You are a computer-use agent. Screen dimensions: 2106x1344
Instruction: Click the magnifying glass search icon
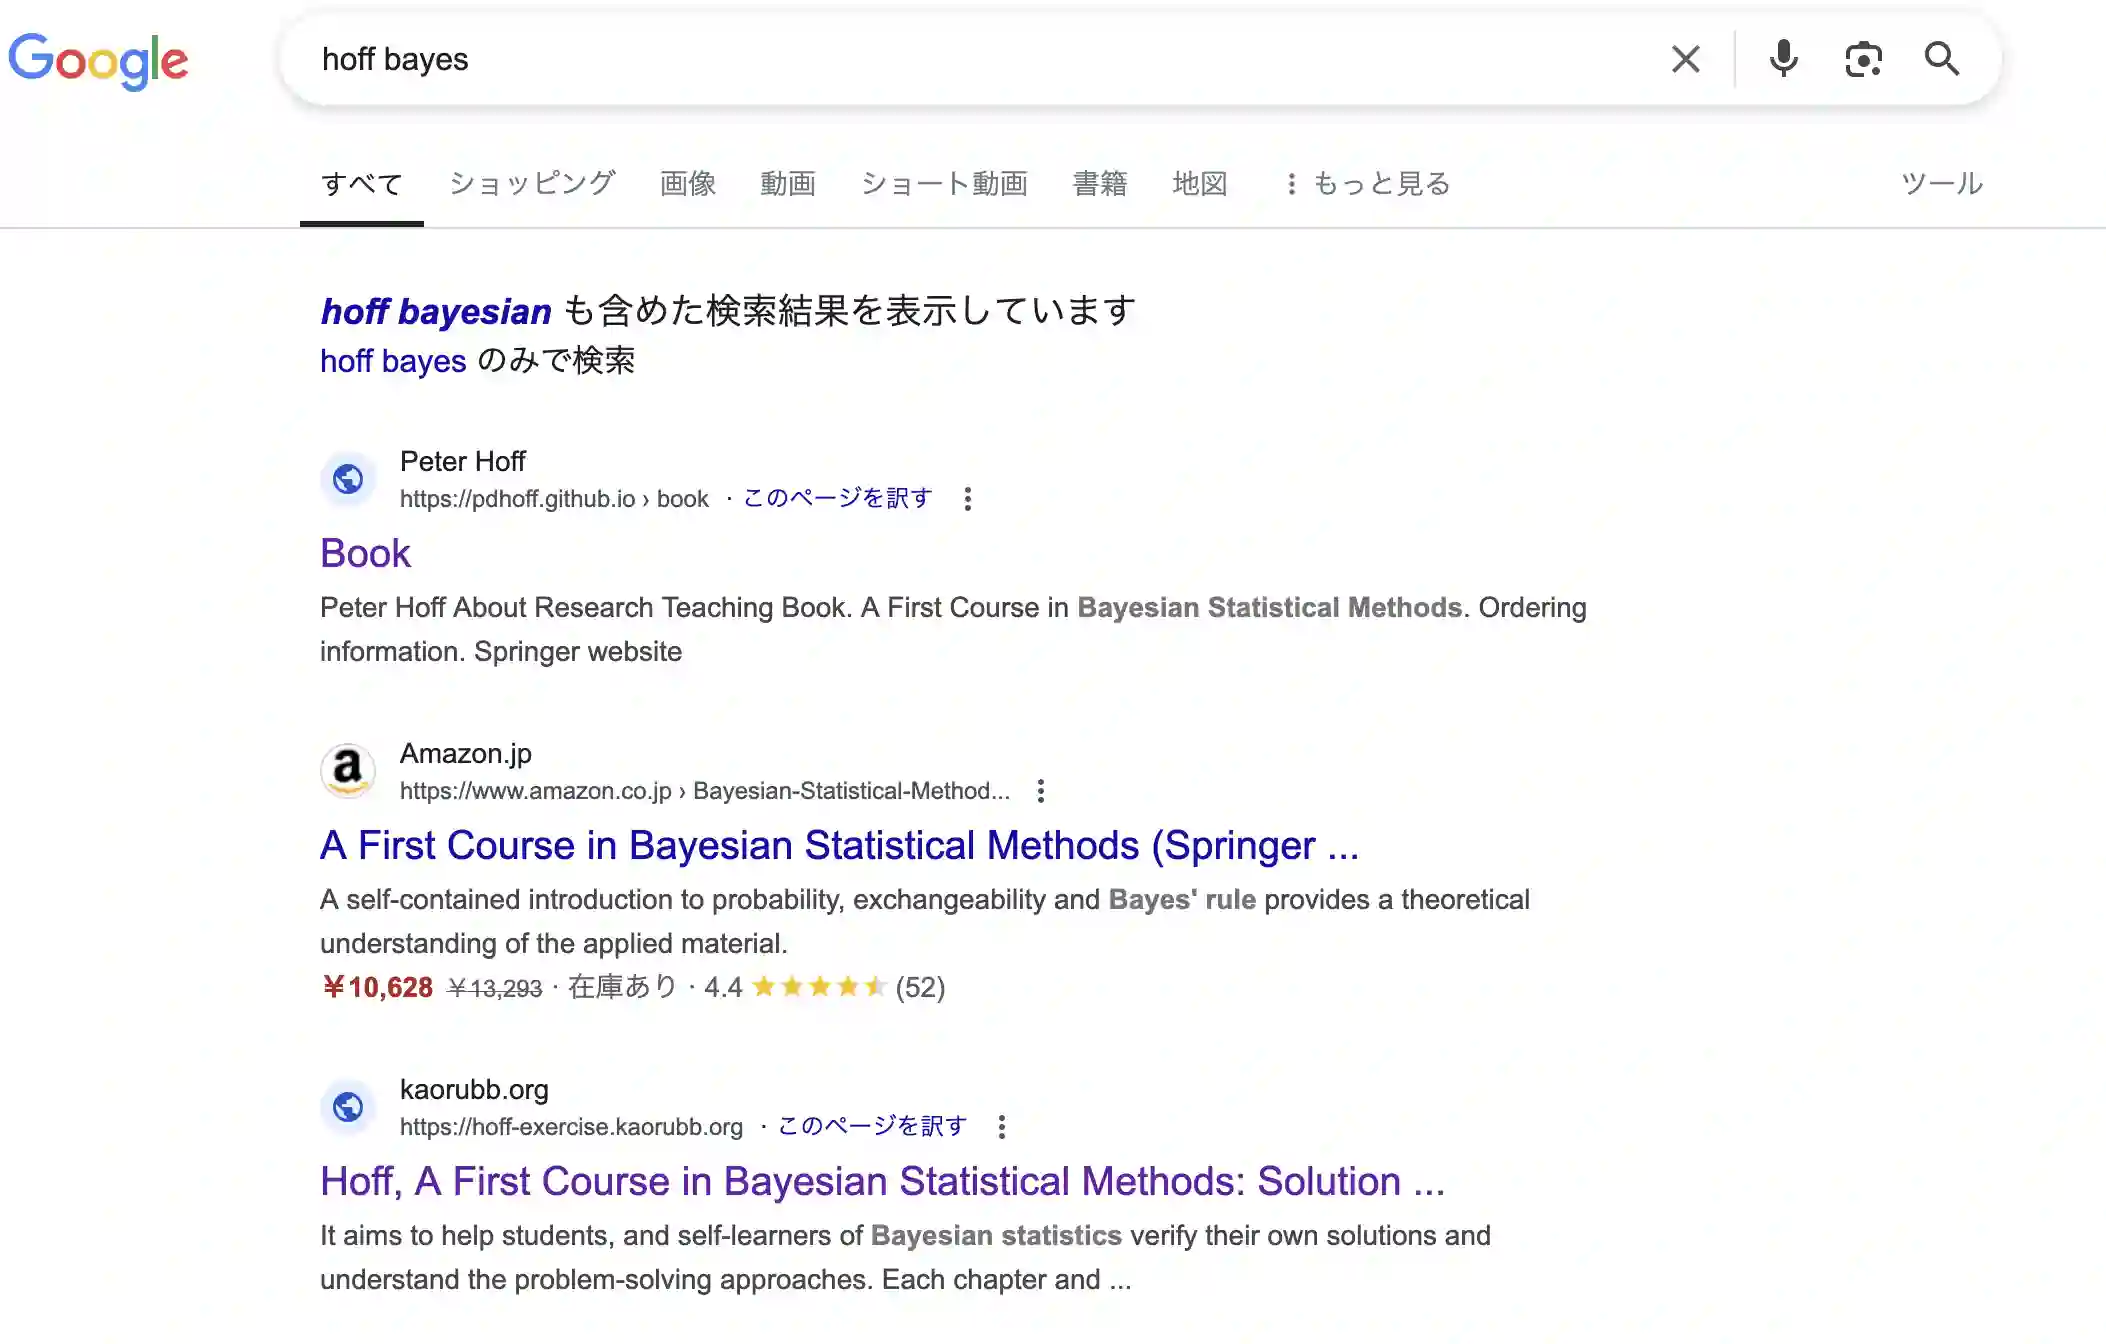(1942, 59)
